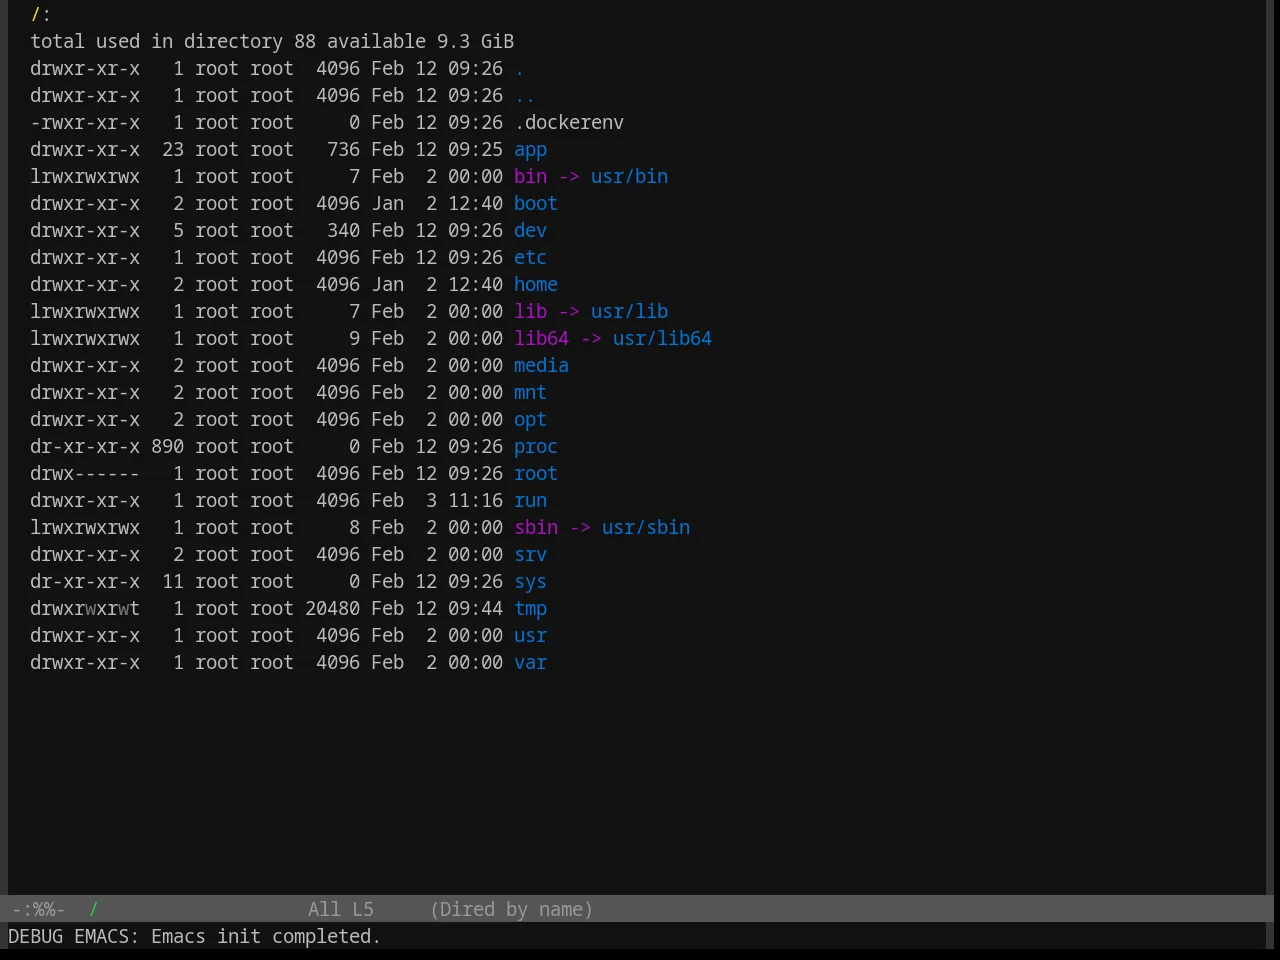Image resolution: width=1280 pixels, height=960 pixels.
Task: Select the media directory name
Action: pos(541,366)
